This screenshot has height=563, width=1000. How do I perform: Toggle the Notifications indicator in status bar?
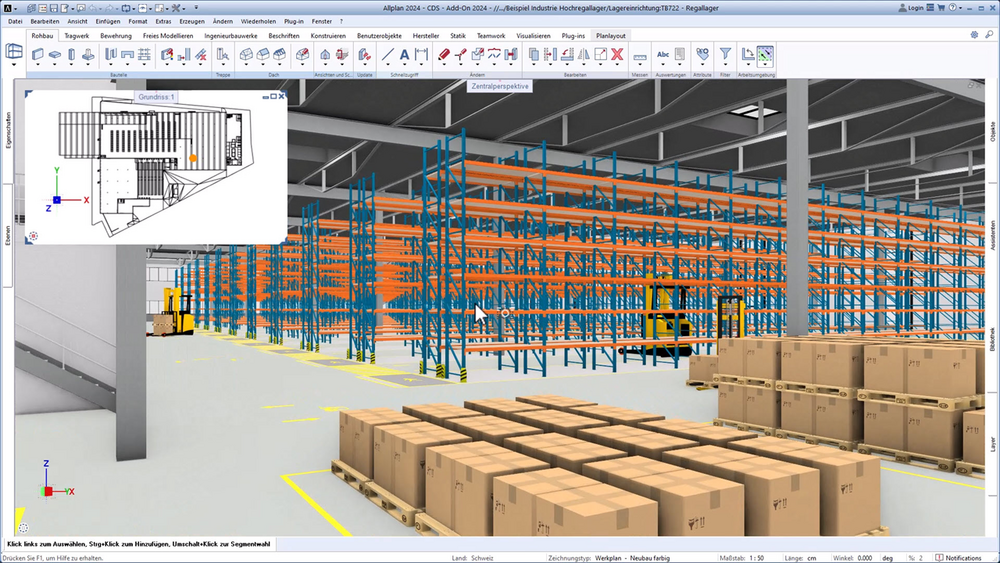click(x=958, y=558)
